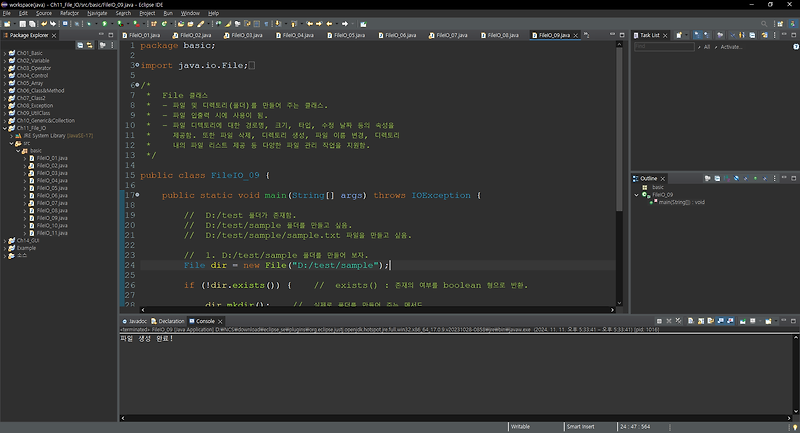Viewport: 800px width, 433px height.
Task: Expand the Ch01_Basic project node
Action: tap(5, 53)
